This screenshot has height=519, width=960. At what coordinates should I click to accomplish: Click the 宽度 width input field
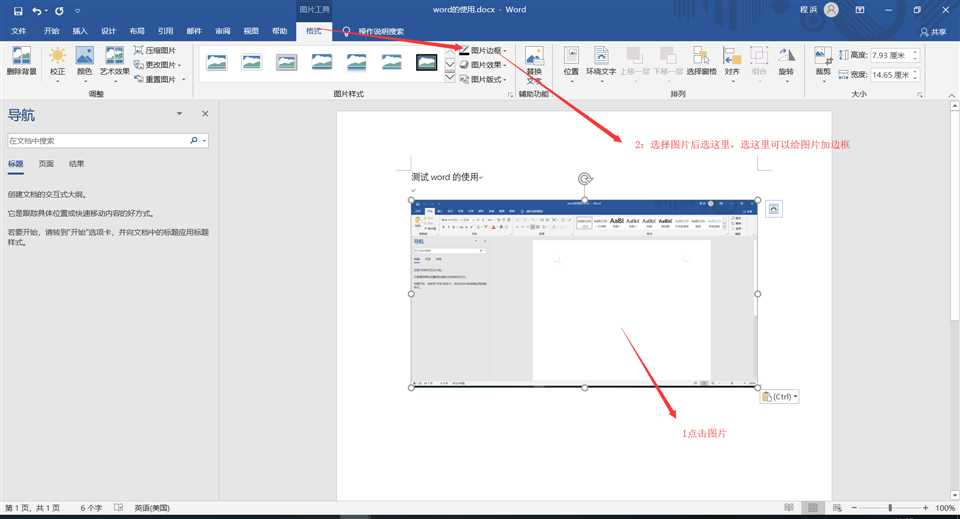(x=891, y=75)
